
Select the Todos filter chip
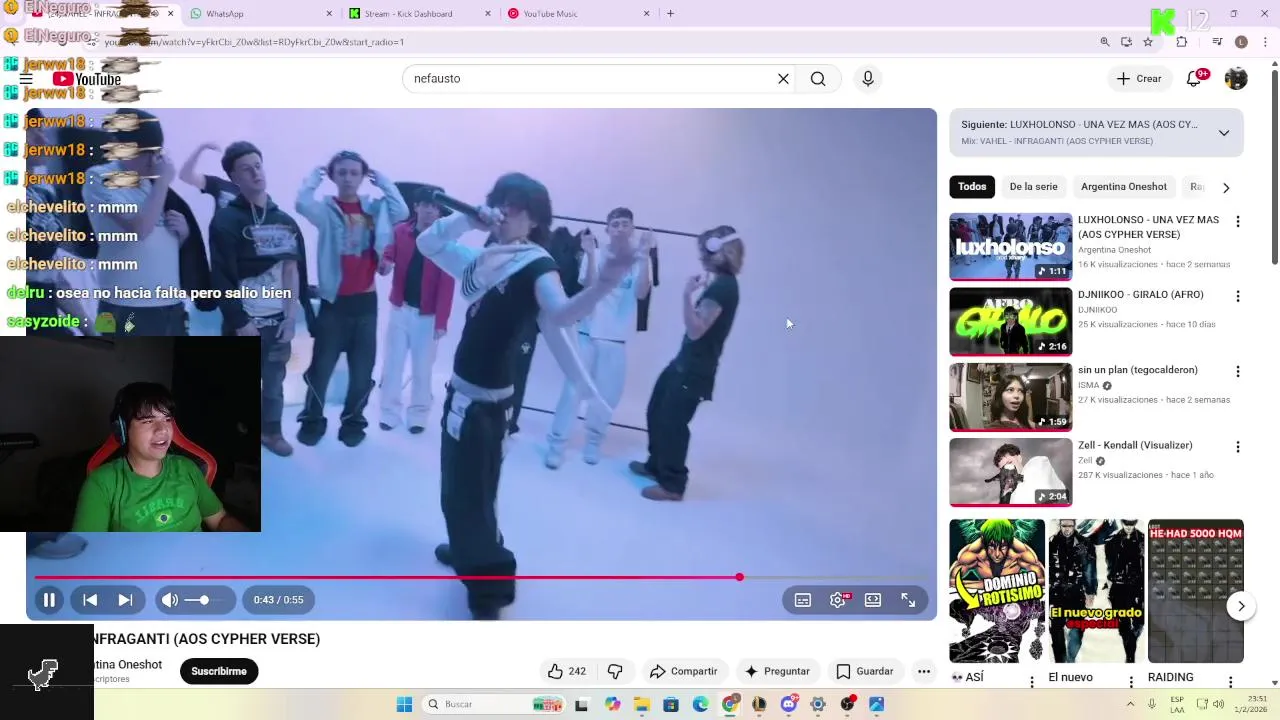click(x=972, y=187)
